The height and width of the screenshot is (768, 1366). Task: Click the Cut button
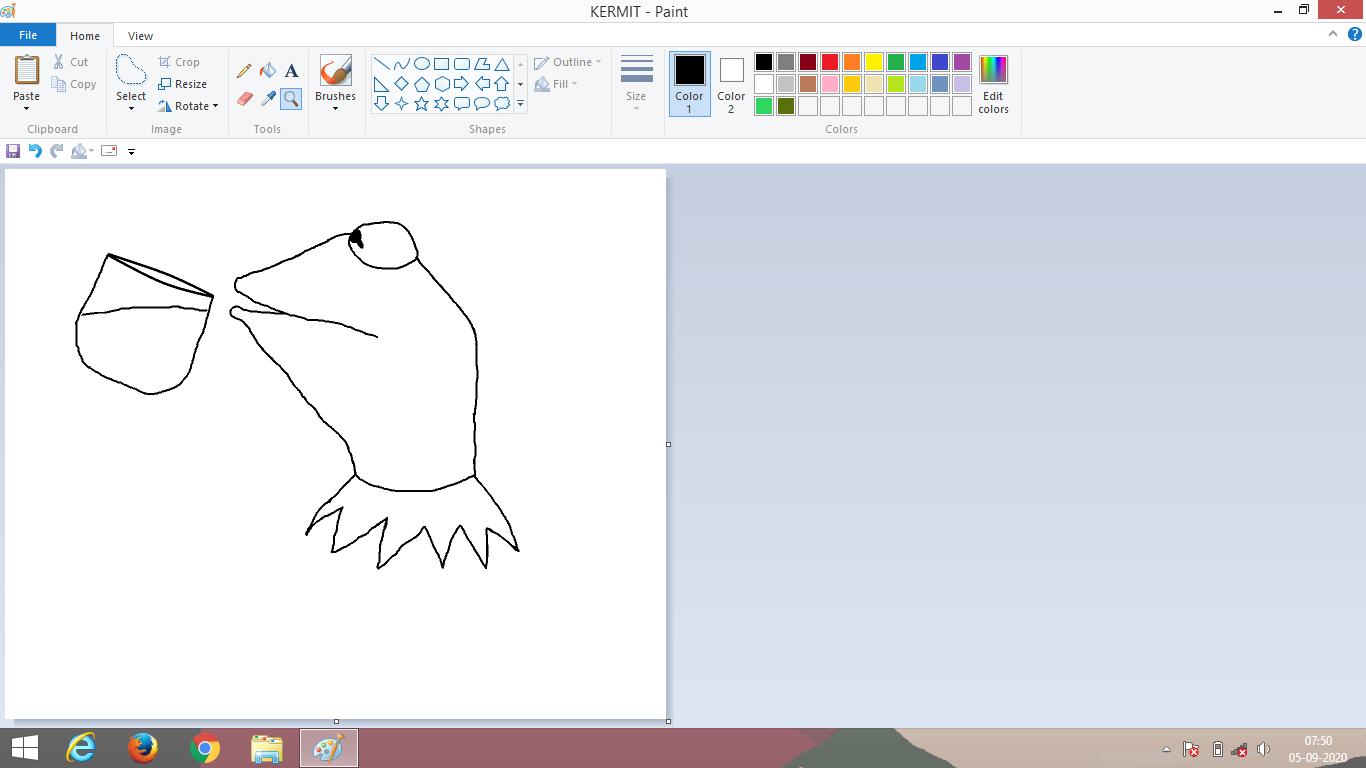[71, 62]
